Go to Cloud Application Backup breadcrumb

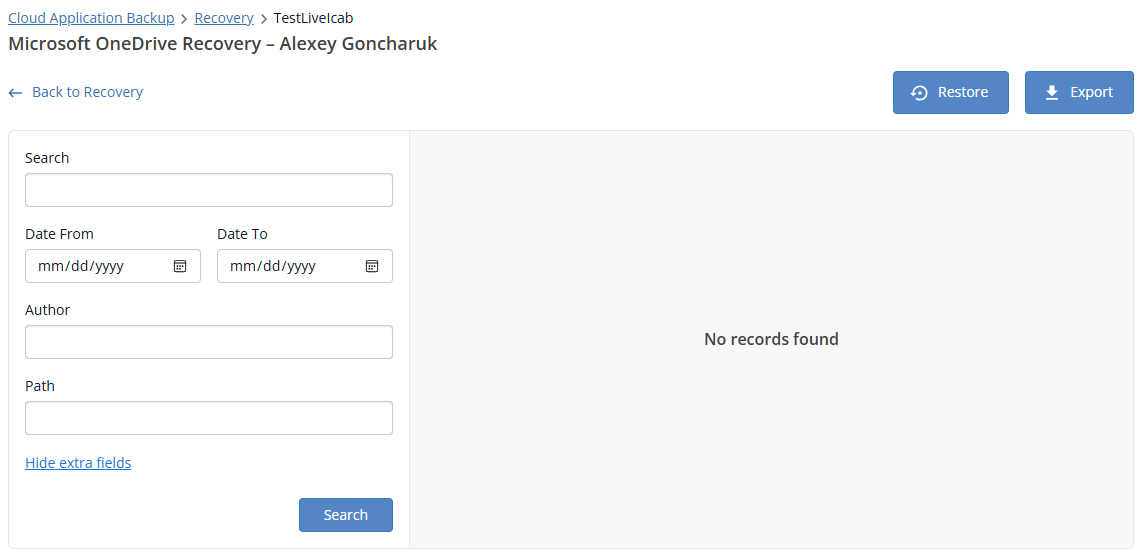[91, 18]
